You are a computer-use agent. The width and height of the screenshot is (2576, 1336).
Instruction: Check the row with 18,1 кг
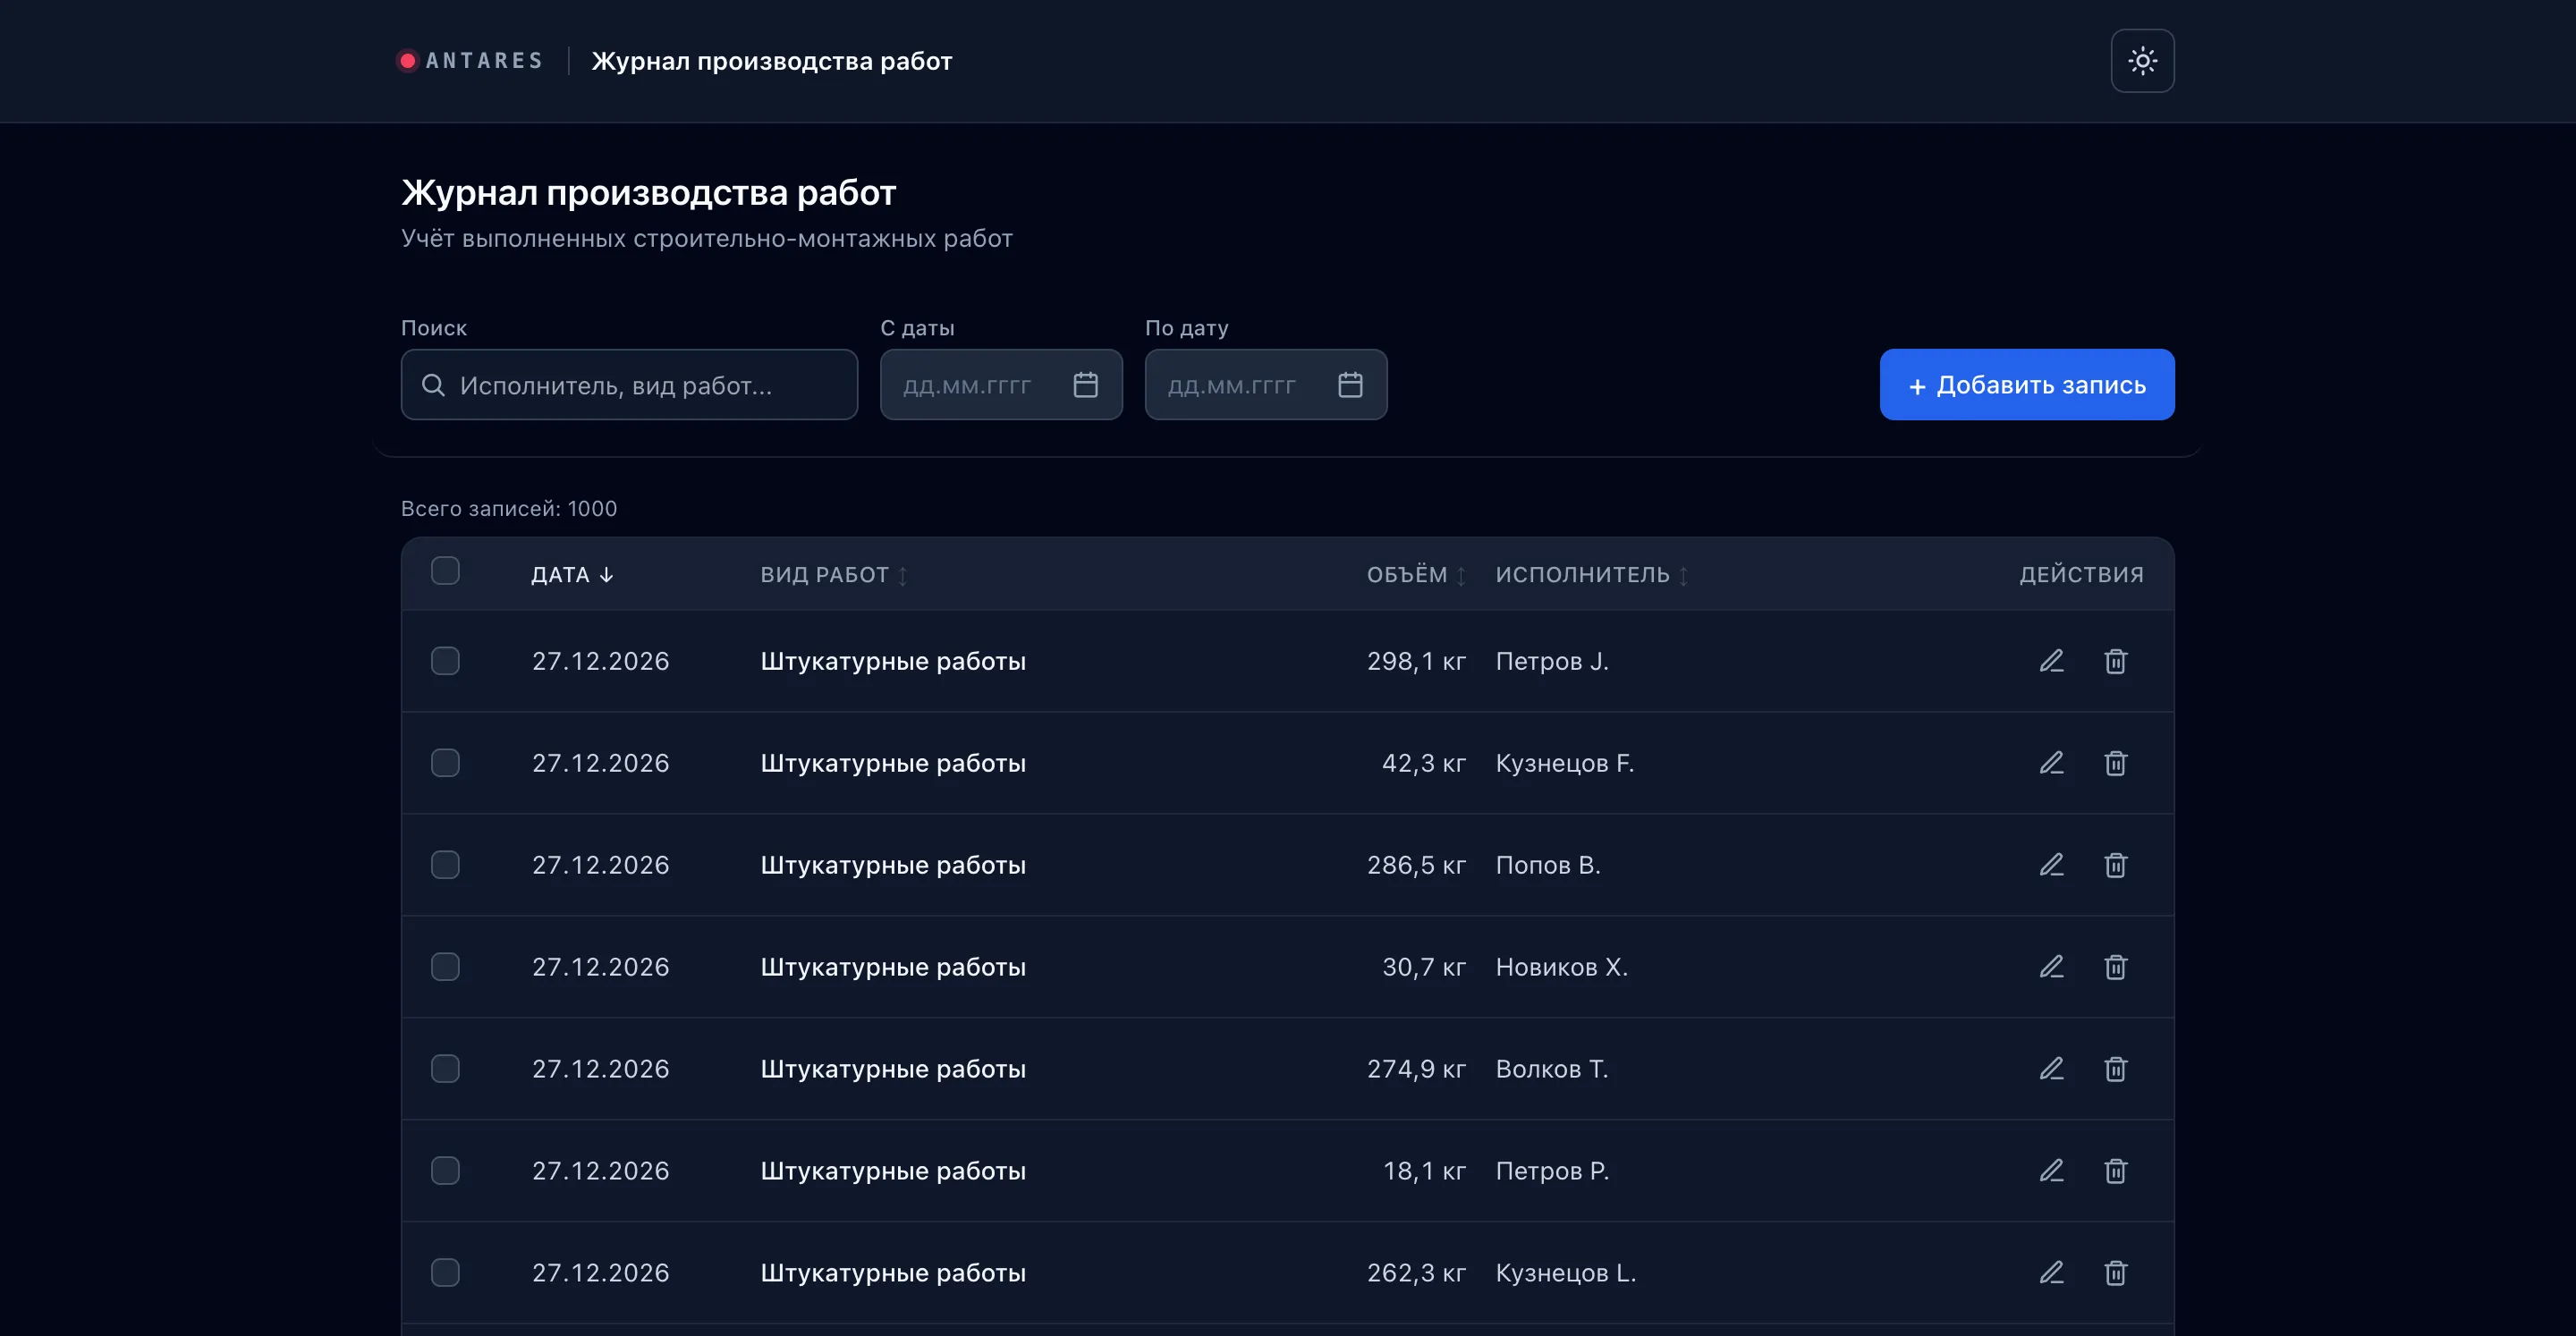[x=445, y=1171]
